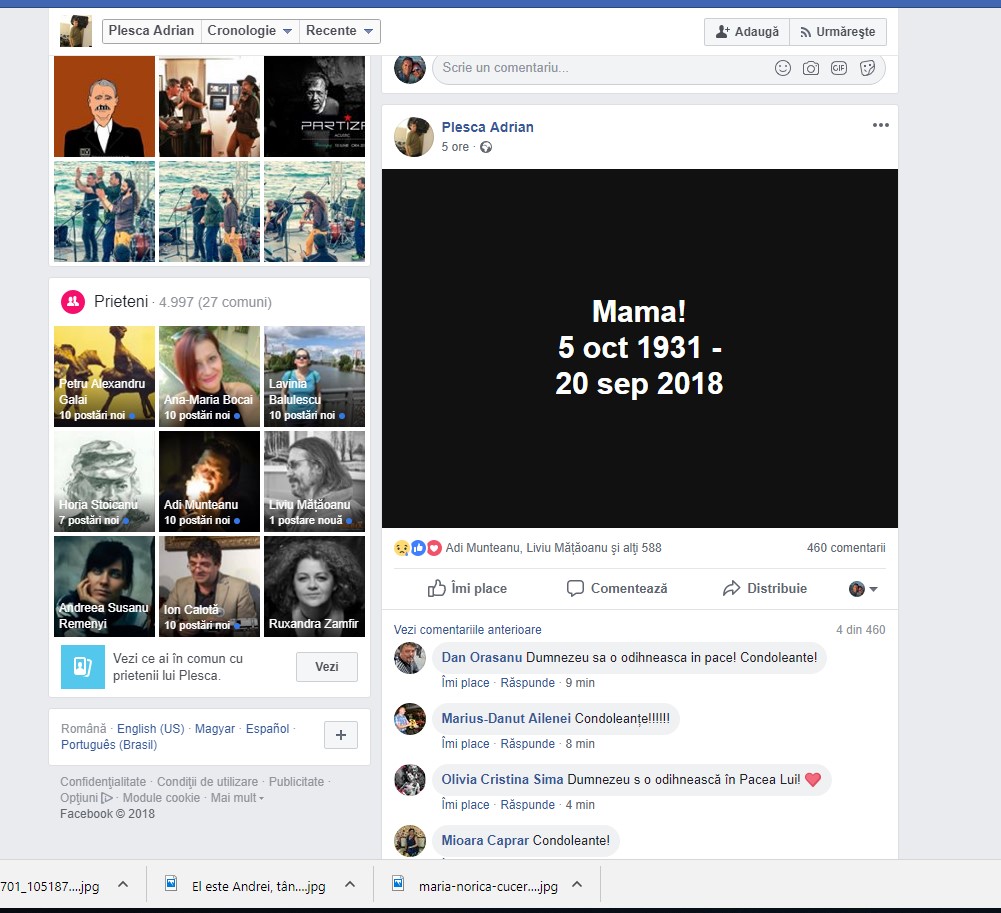Click the sticker icon in comment box
The width and height of the screenshot is (1001, 913).
867,68
